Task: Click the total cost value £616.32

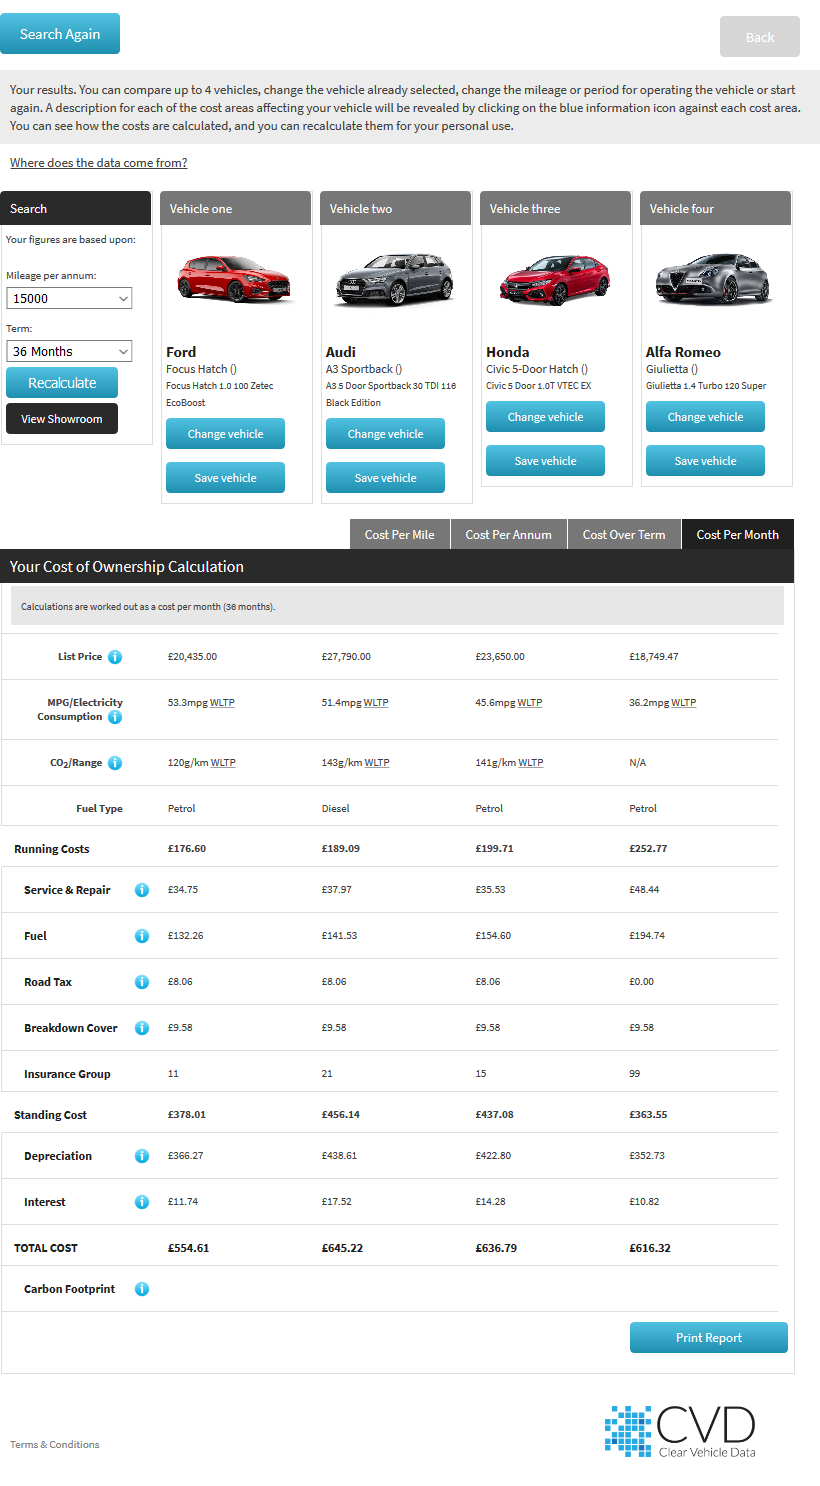Action: 651,1248
